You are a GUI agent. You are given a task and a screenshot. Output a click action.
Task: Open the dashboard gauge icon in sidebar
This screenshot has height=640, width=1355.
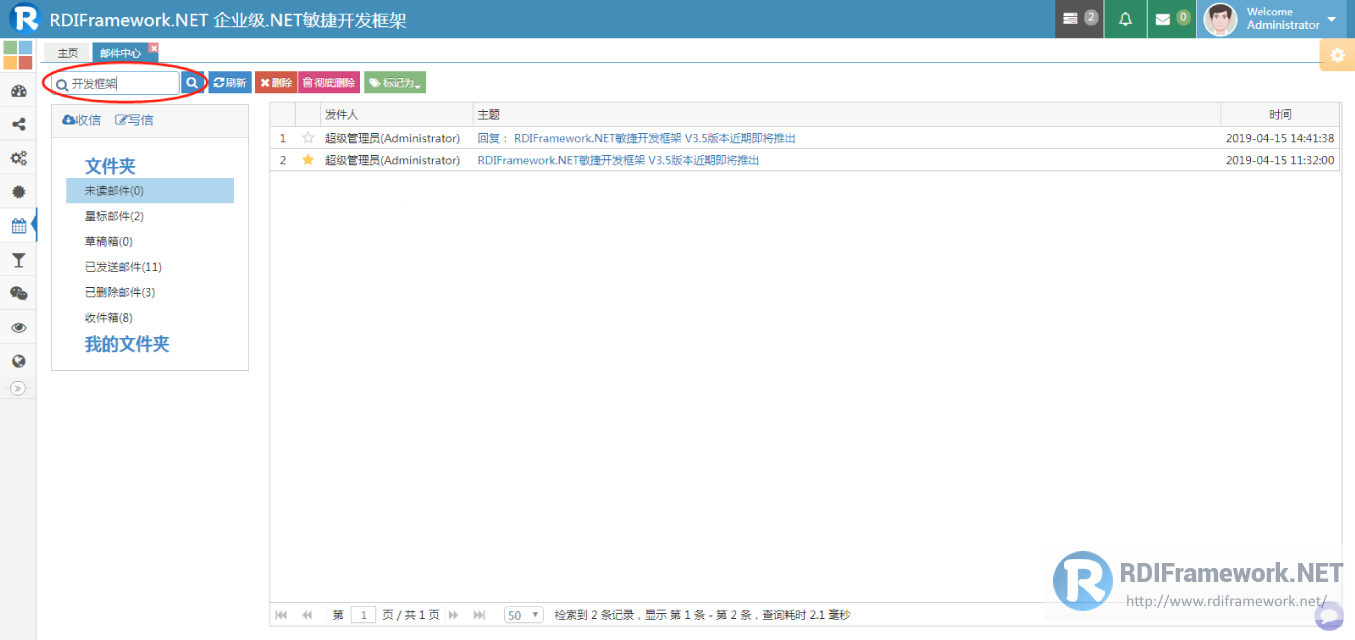[x=18, y=91]
